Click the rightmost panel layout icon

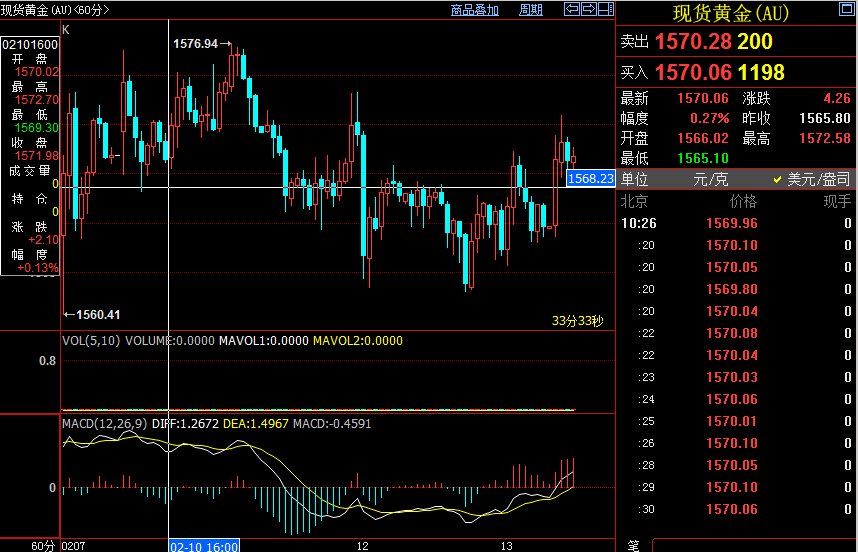coord(604,9)
